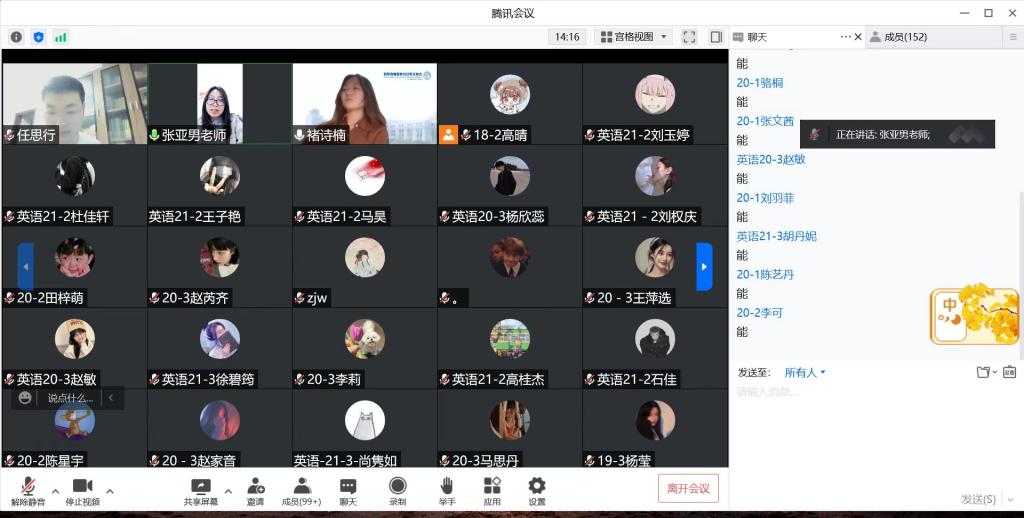
Task: Click the meeting info icon
Action: pyautogui.click(x=16, y=37)
